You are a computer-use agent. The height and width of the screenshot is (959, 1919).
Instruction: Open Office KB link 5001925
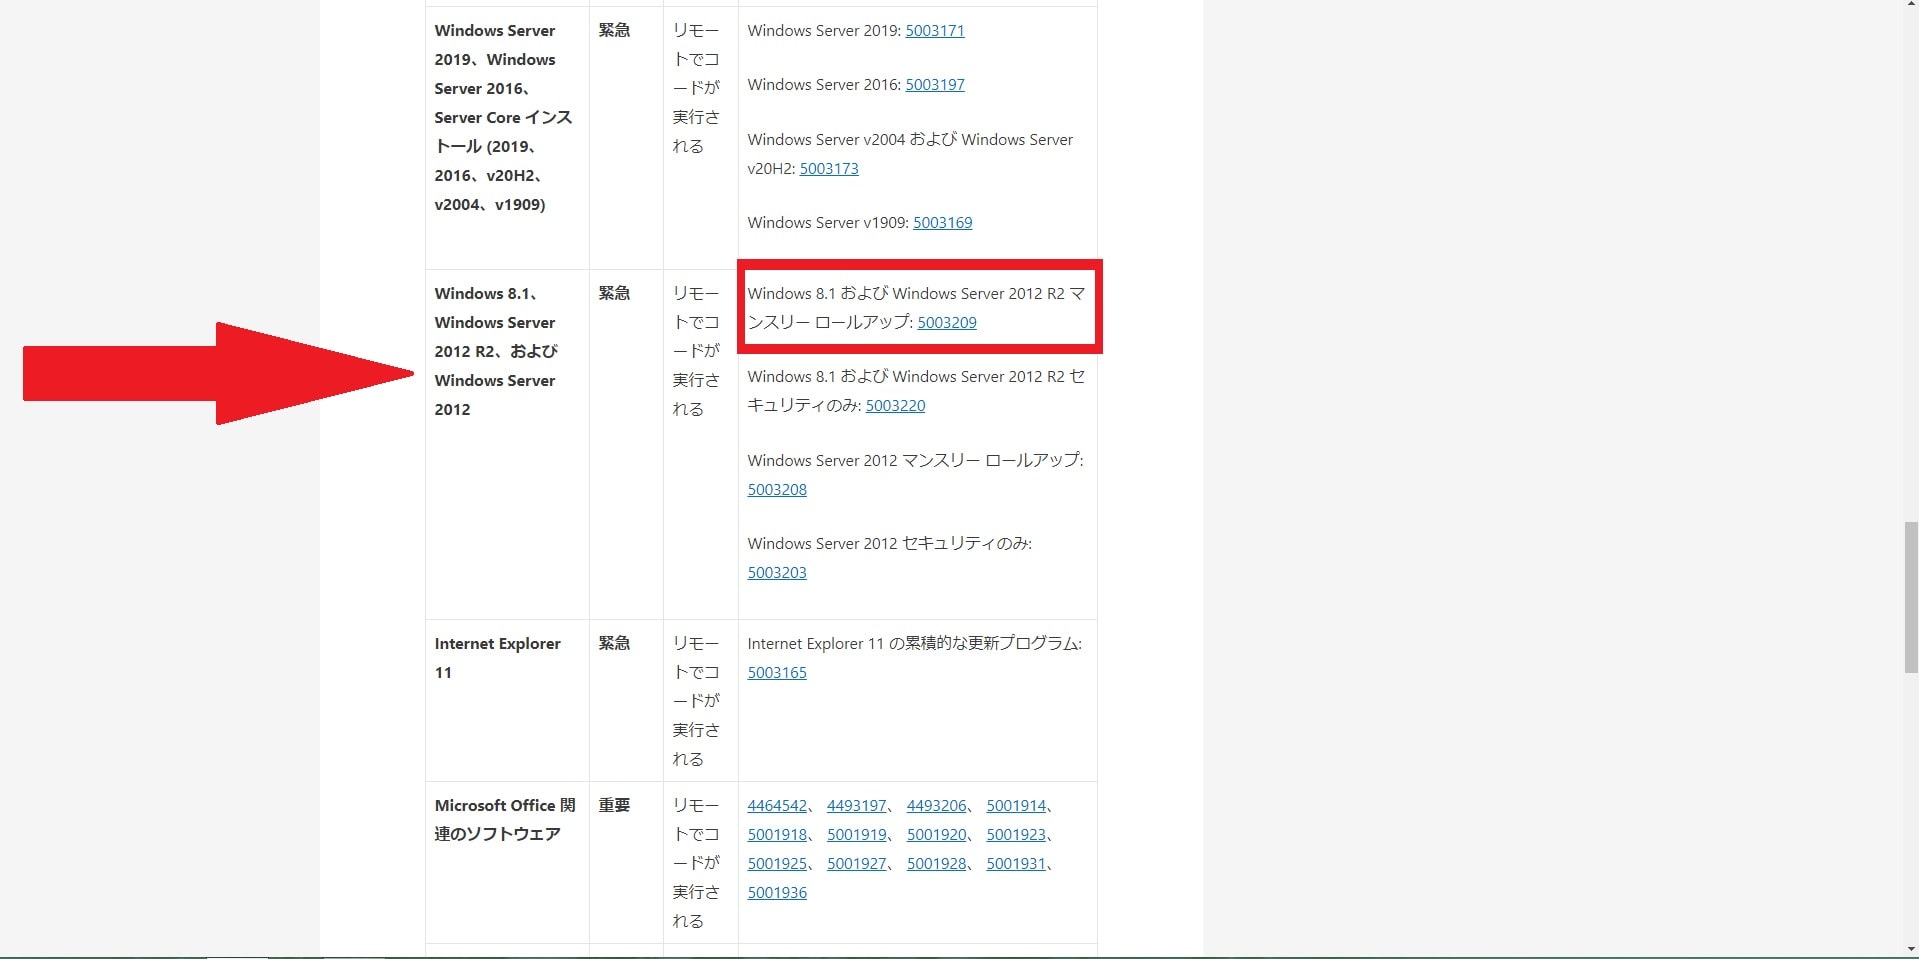coord(777,864)
